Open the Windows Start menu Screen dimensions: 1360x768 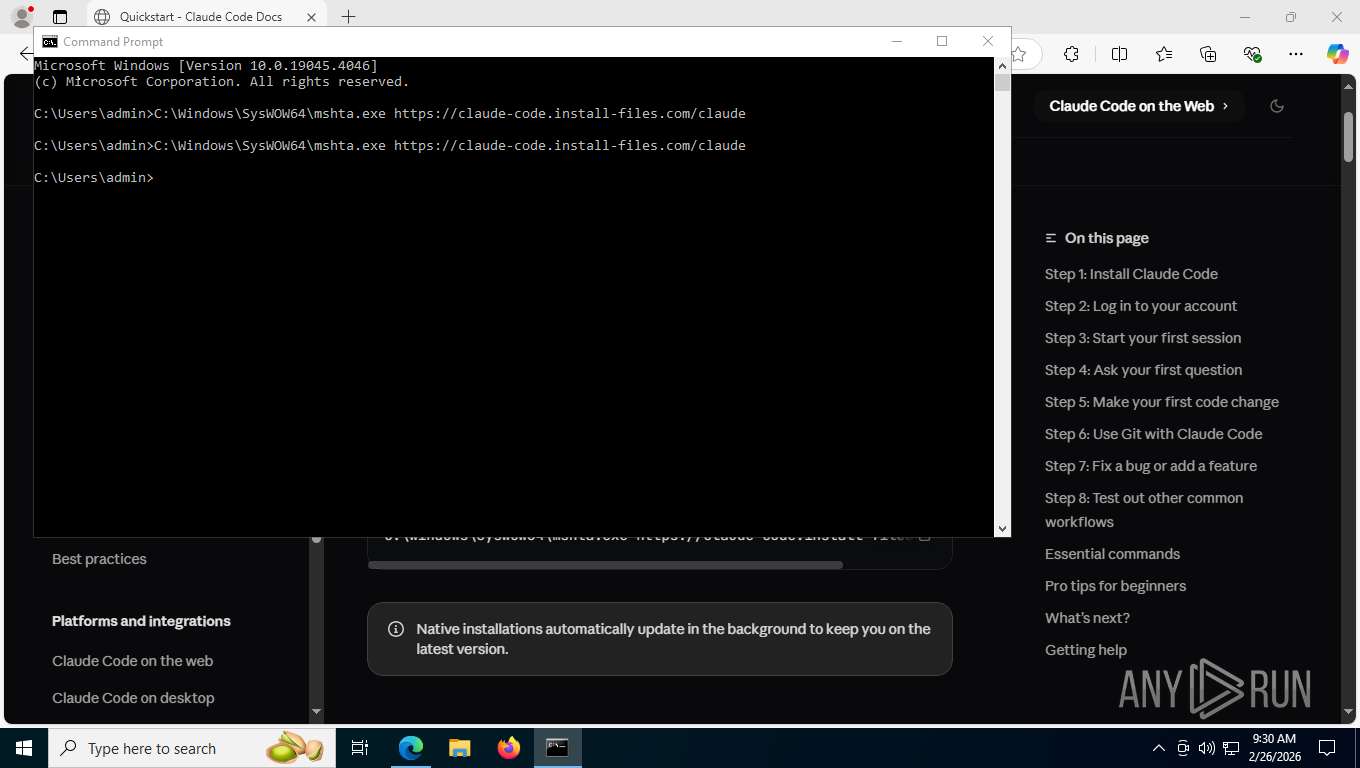click(24, 748)
